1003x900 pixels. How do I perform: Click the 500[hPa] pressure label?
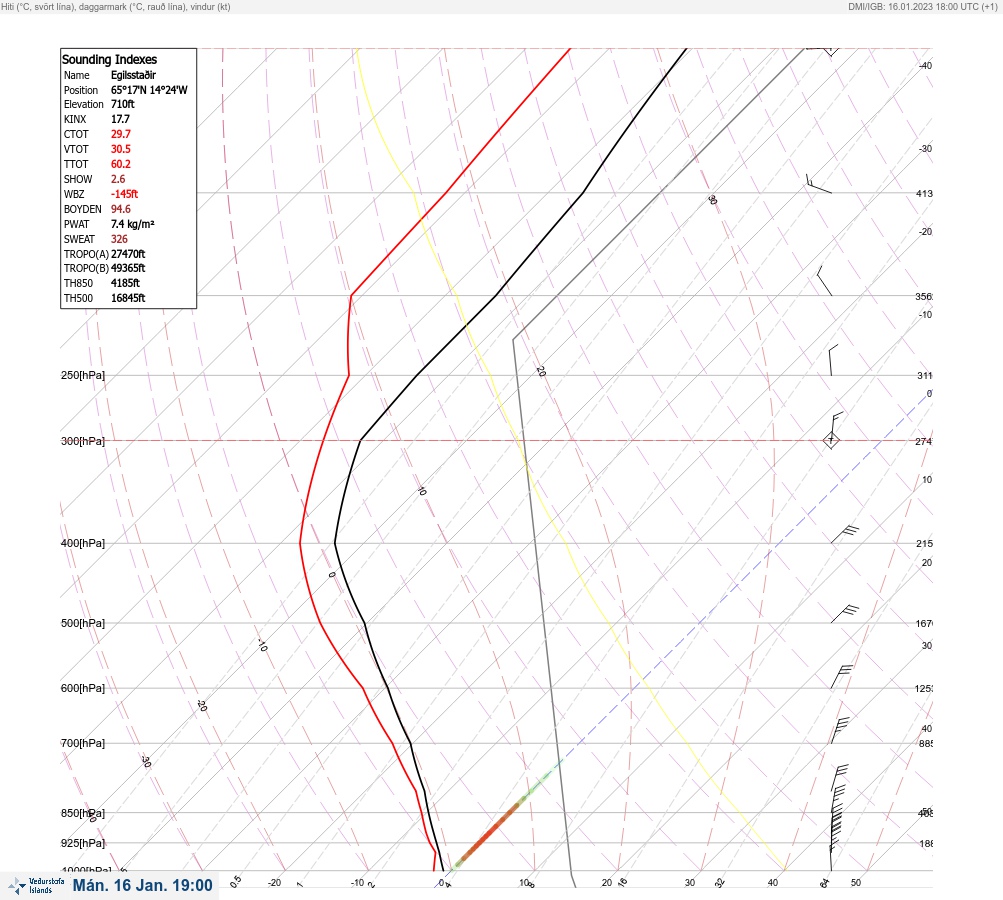(83, 623)
